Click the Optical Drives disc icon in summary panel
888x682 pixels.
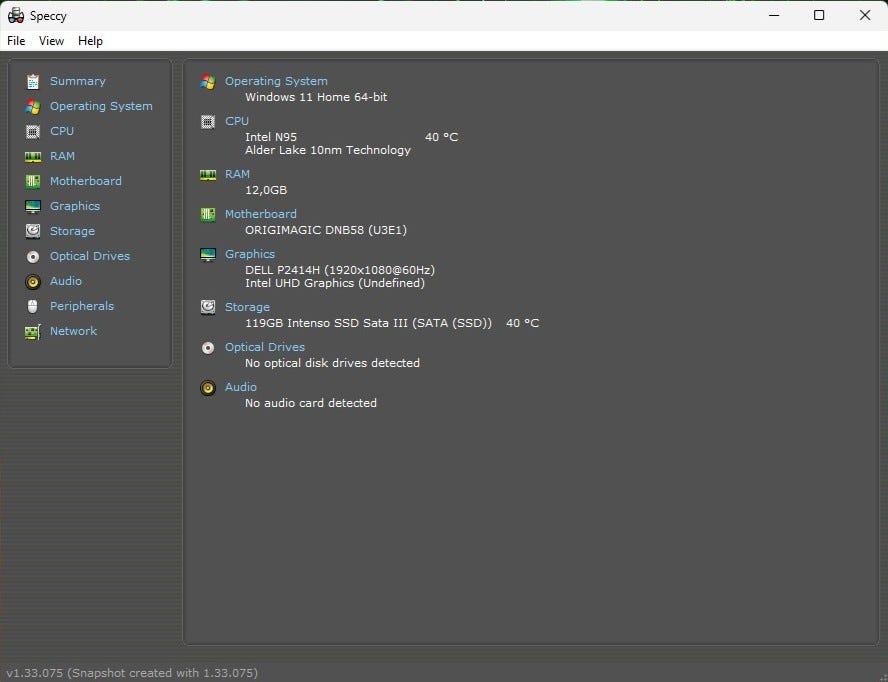click(208, 348)
